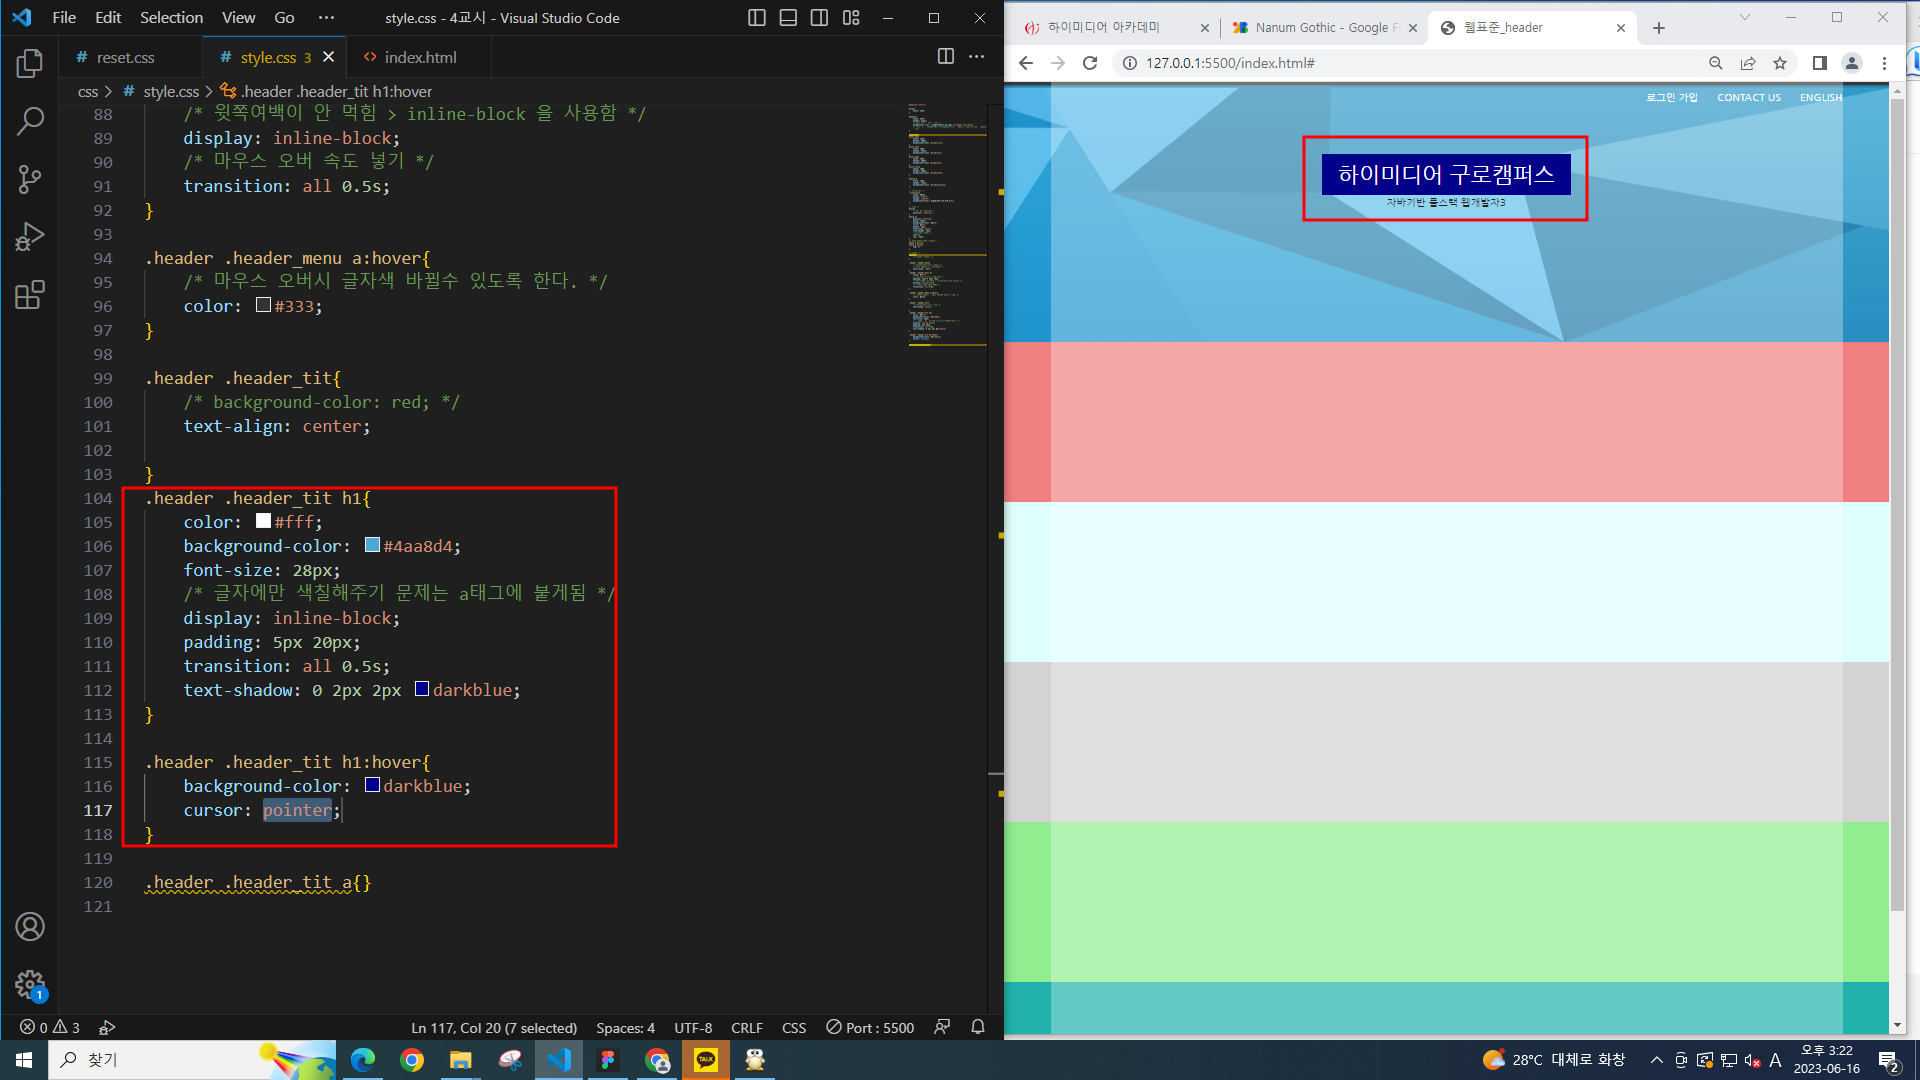Click the split editor right icon
This screenshot has width=1920, height=1080.
(x=945, y=57)
